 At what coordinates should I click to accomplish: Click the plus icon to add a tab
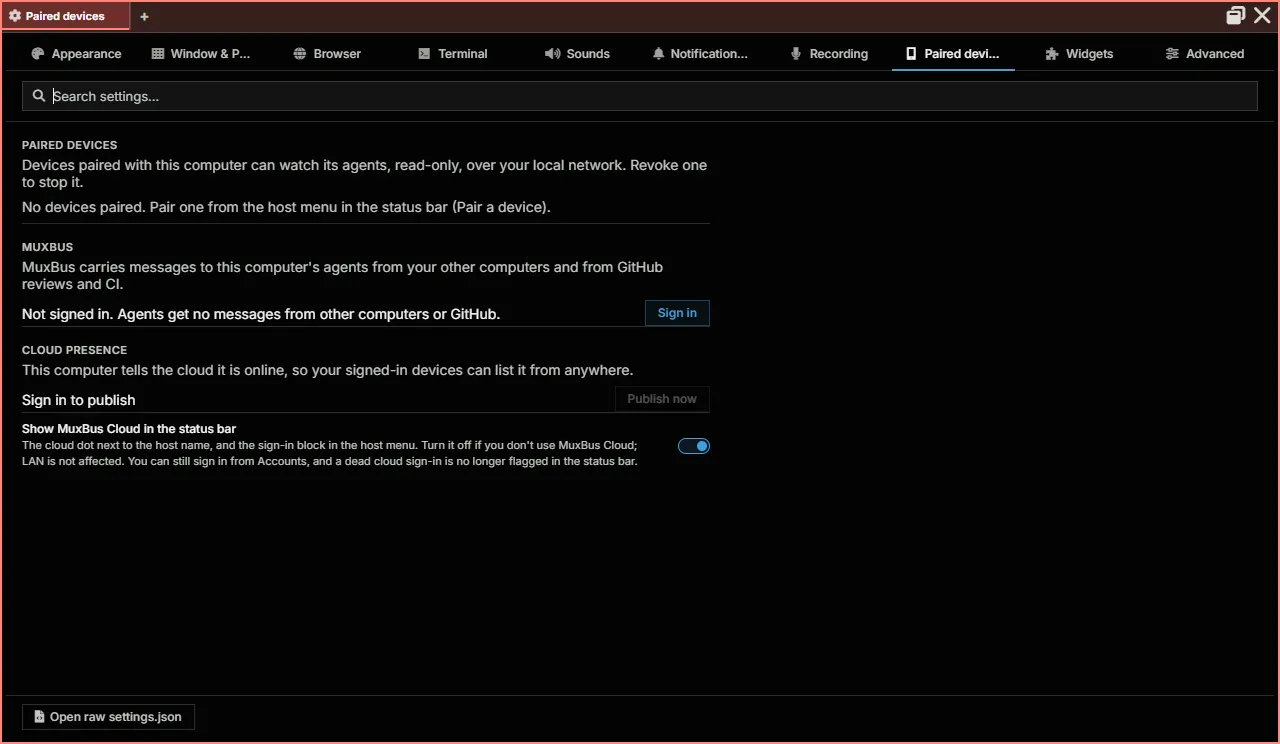coord(144,17)
